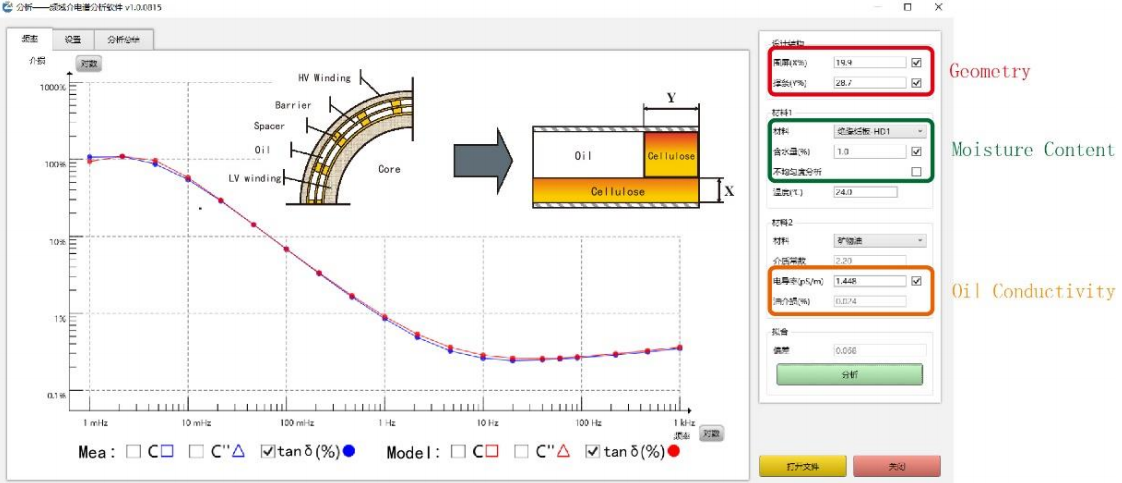Edit the temperature field 24.0

pos(865,192)
